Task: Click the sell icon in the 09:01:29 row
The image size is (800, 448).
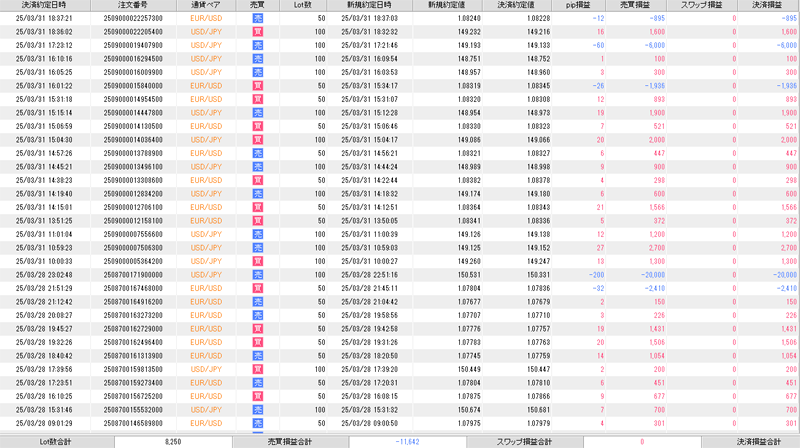Action: click(x=258, y=424)
